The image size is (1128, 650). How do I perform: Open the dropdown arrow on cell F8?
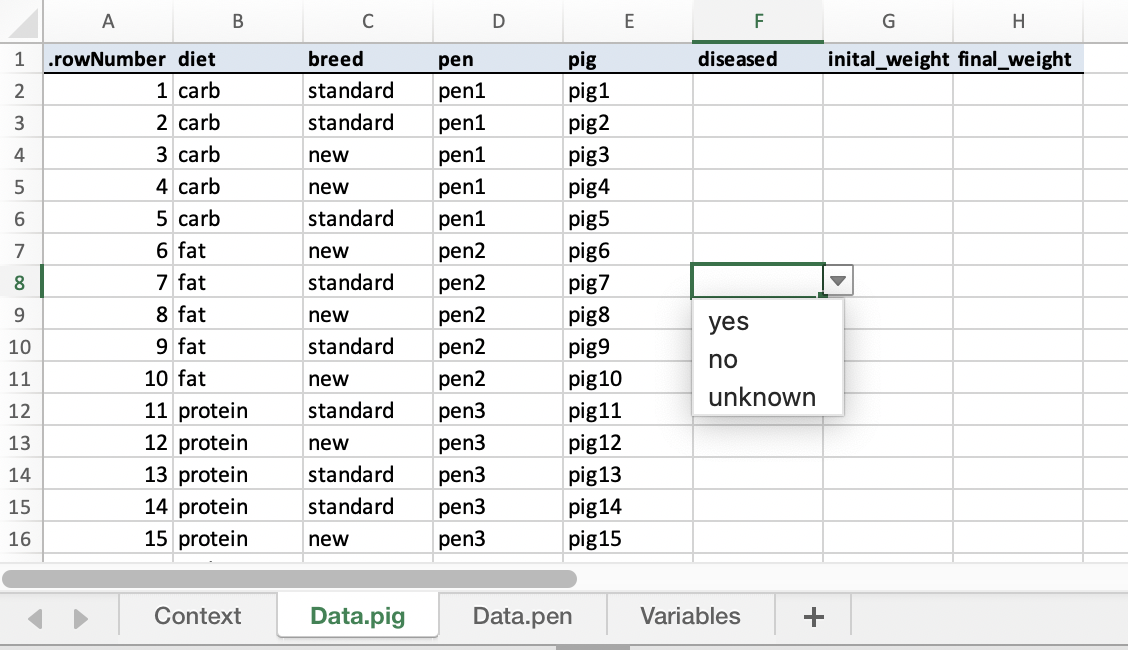(839, 283)
